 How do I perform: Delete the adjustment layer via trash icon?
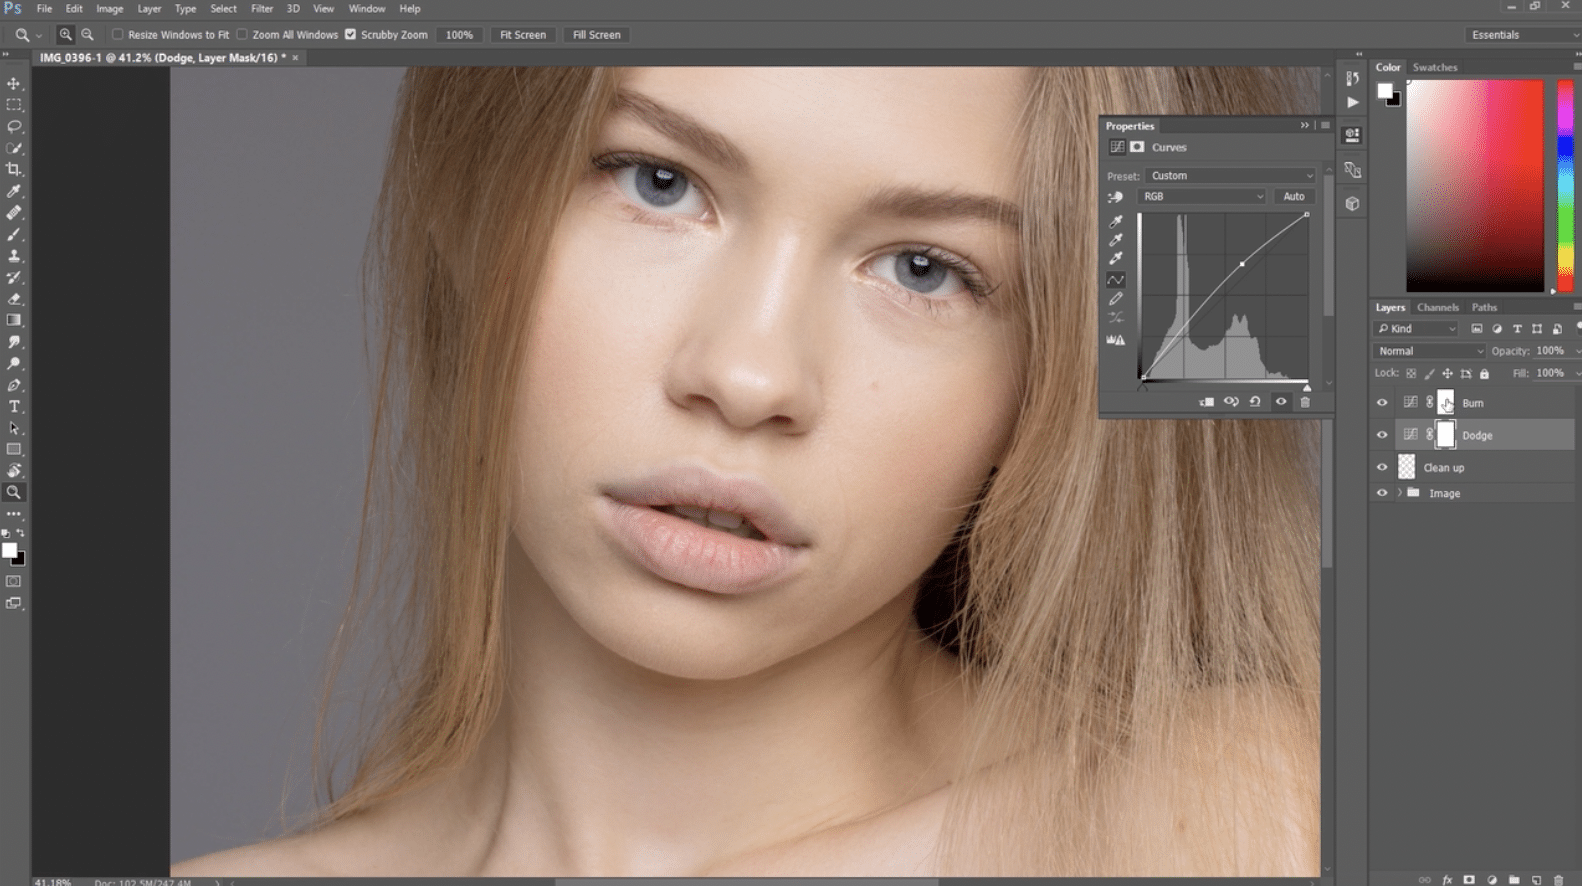[1305, 402]
